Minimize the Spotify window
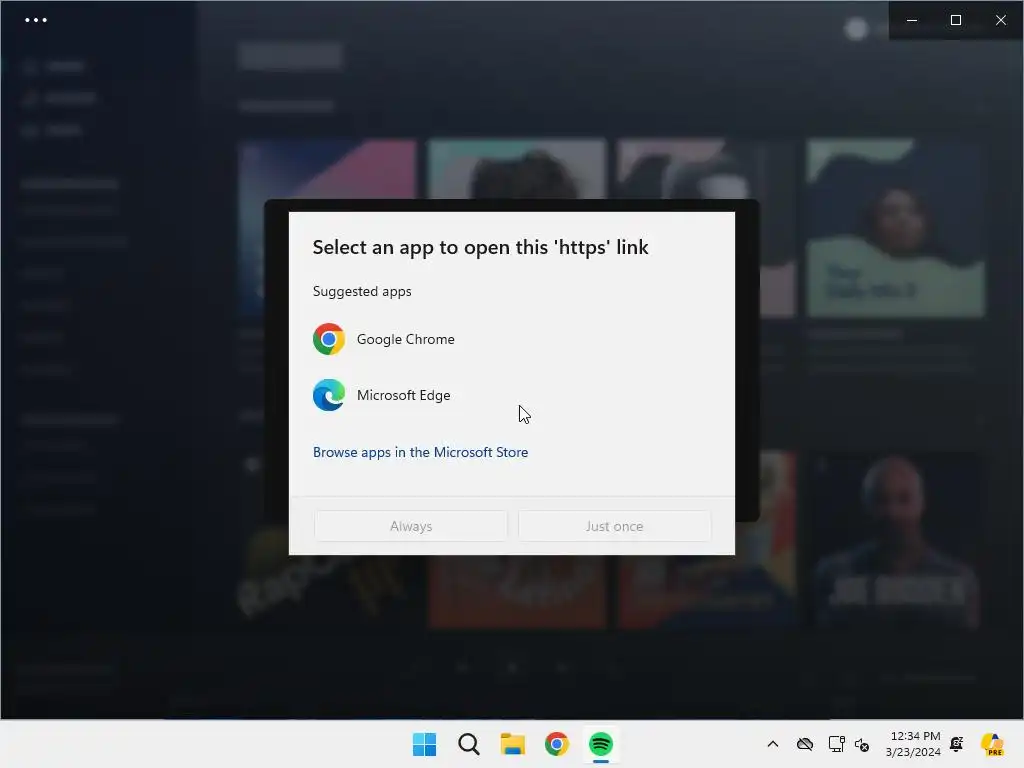1024x768 pixels. click(912, 20)
